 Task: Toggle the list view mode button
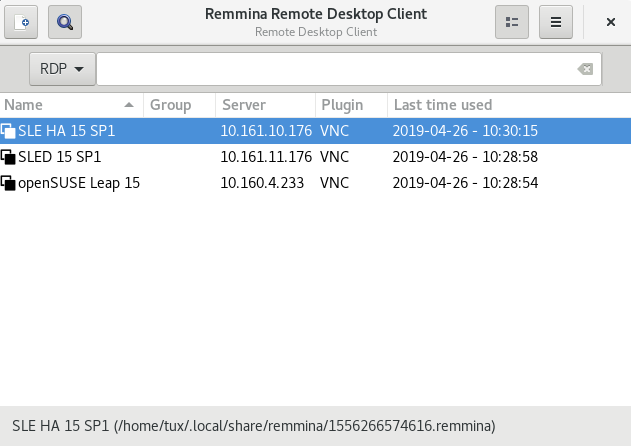(x=512, y=22)
